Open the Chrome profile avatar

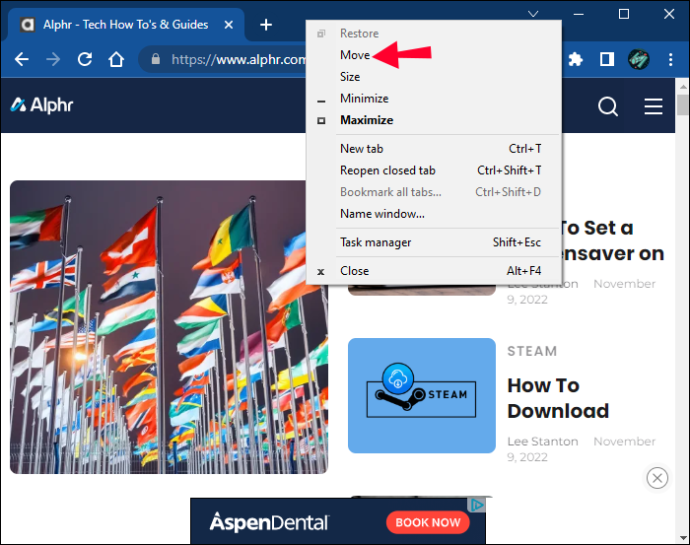pos(639,59)
